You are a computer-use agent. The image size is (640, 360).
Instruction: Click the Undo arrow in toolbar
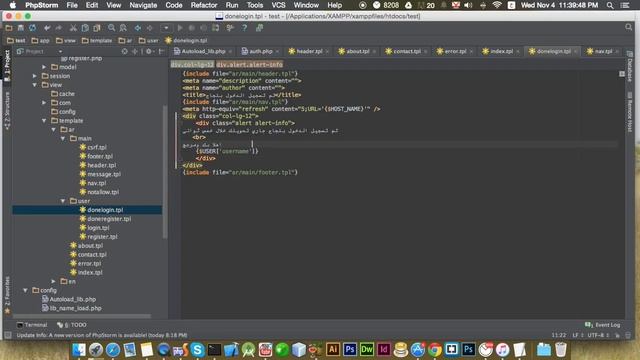(47, 28)
